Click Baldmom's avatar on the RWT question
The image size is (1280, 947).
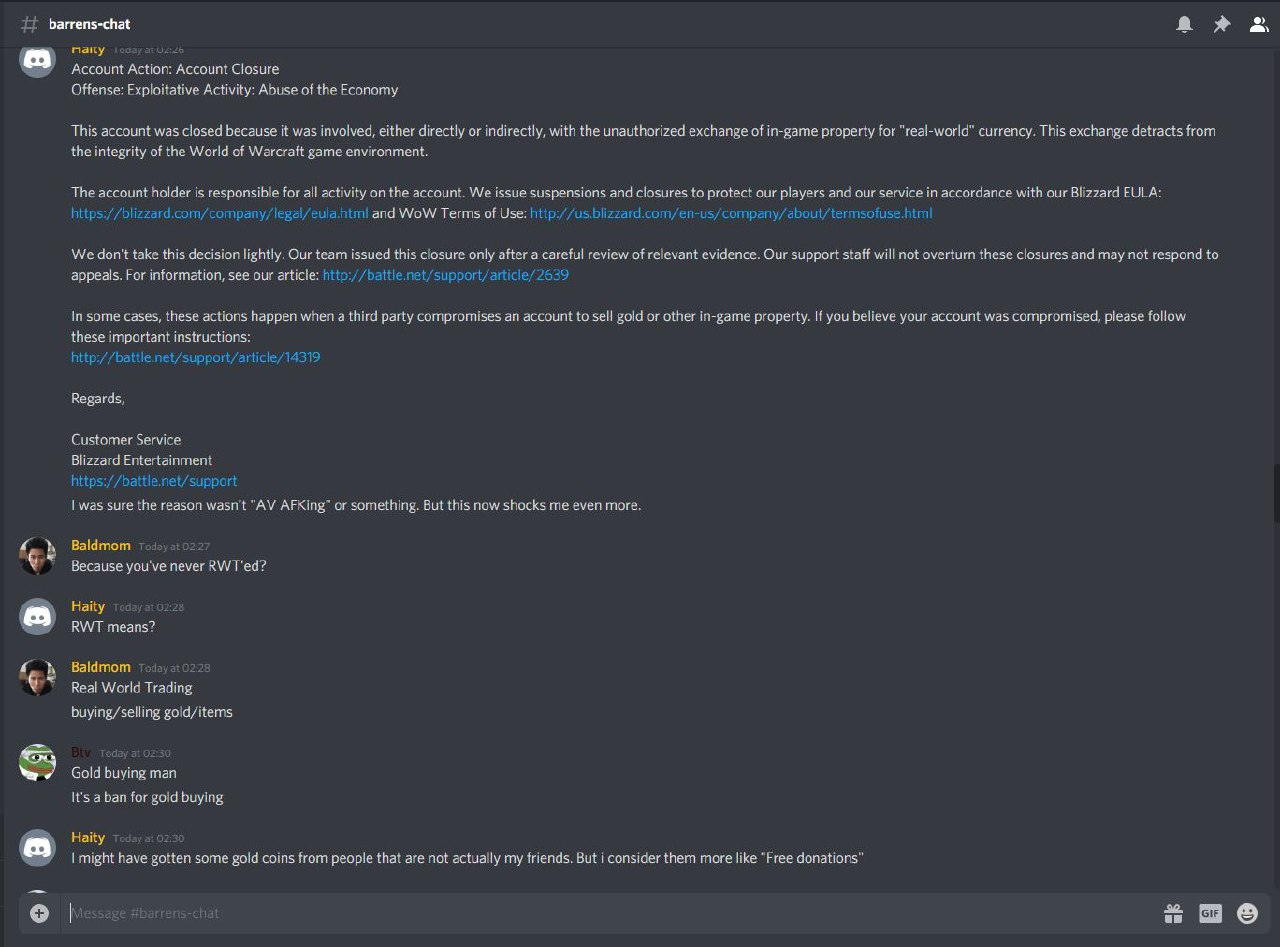38,556
